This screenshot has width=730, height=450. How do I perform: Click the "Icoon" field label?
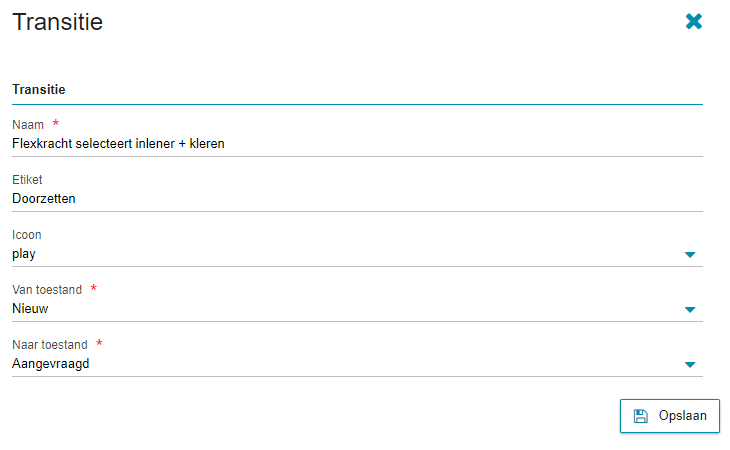[x=27, y=235]
